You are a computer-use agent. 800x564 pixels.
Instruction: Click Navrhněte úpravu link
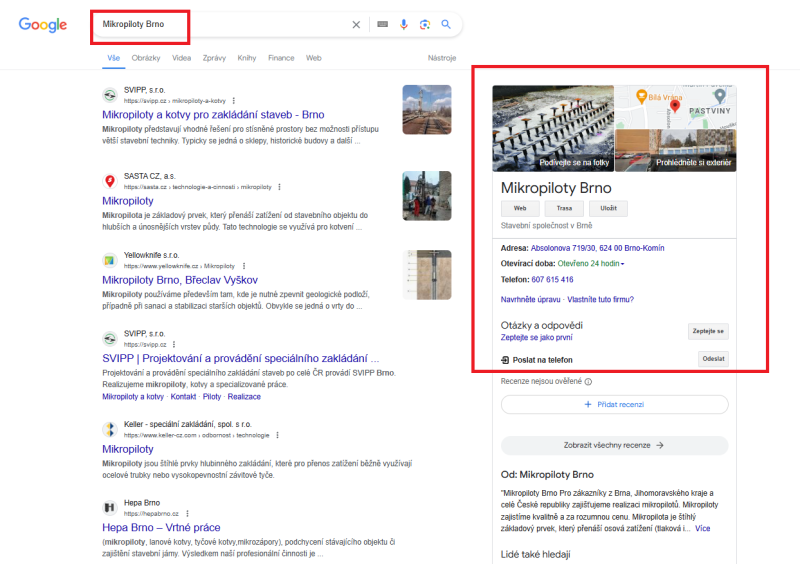530,300
